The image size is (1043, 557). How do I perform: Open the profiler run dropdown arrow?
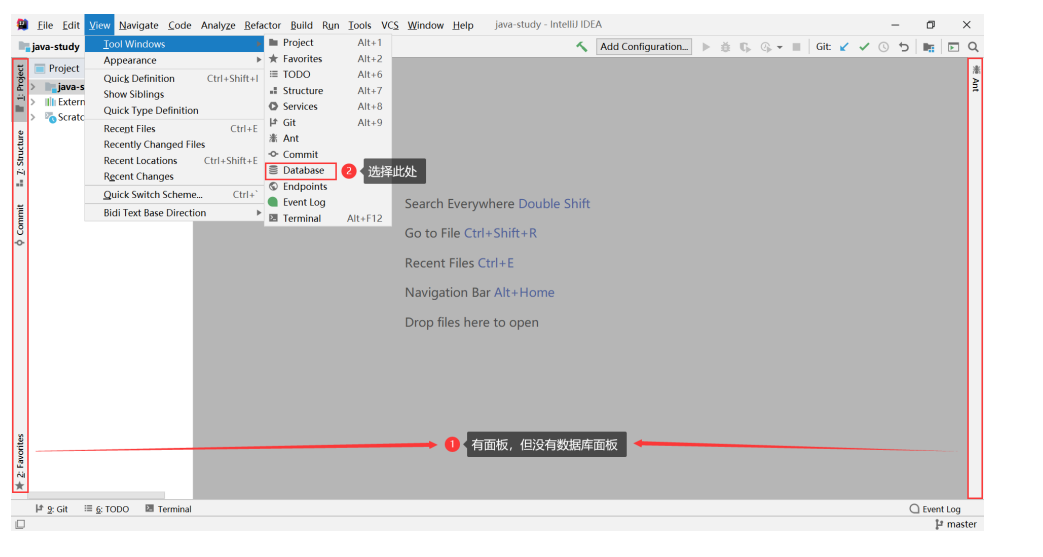[780, 47]
